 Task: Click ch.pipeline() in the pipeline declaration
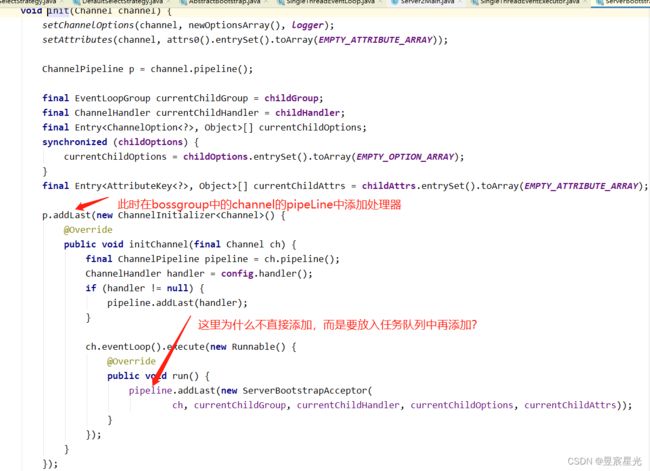[x=299, y=259]
